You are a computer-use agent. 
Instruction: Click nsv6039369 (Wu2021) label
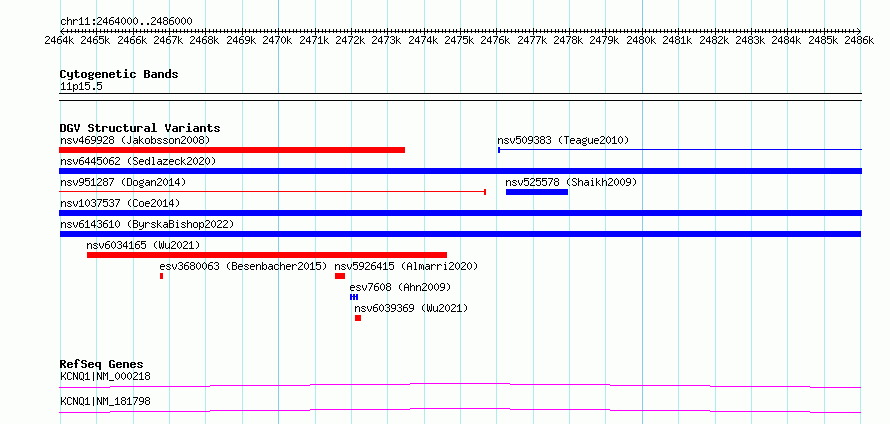(412, 308)
